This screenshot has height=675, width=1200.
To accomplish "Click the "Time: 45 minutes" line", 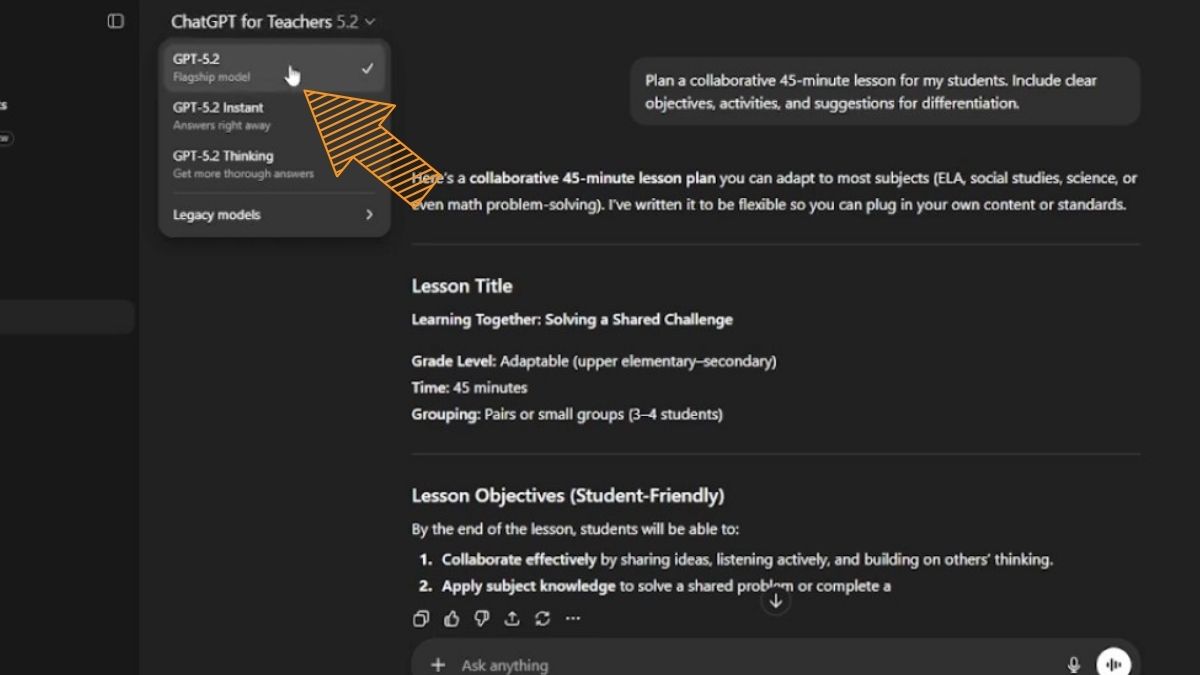I will (469, 387).
